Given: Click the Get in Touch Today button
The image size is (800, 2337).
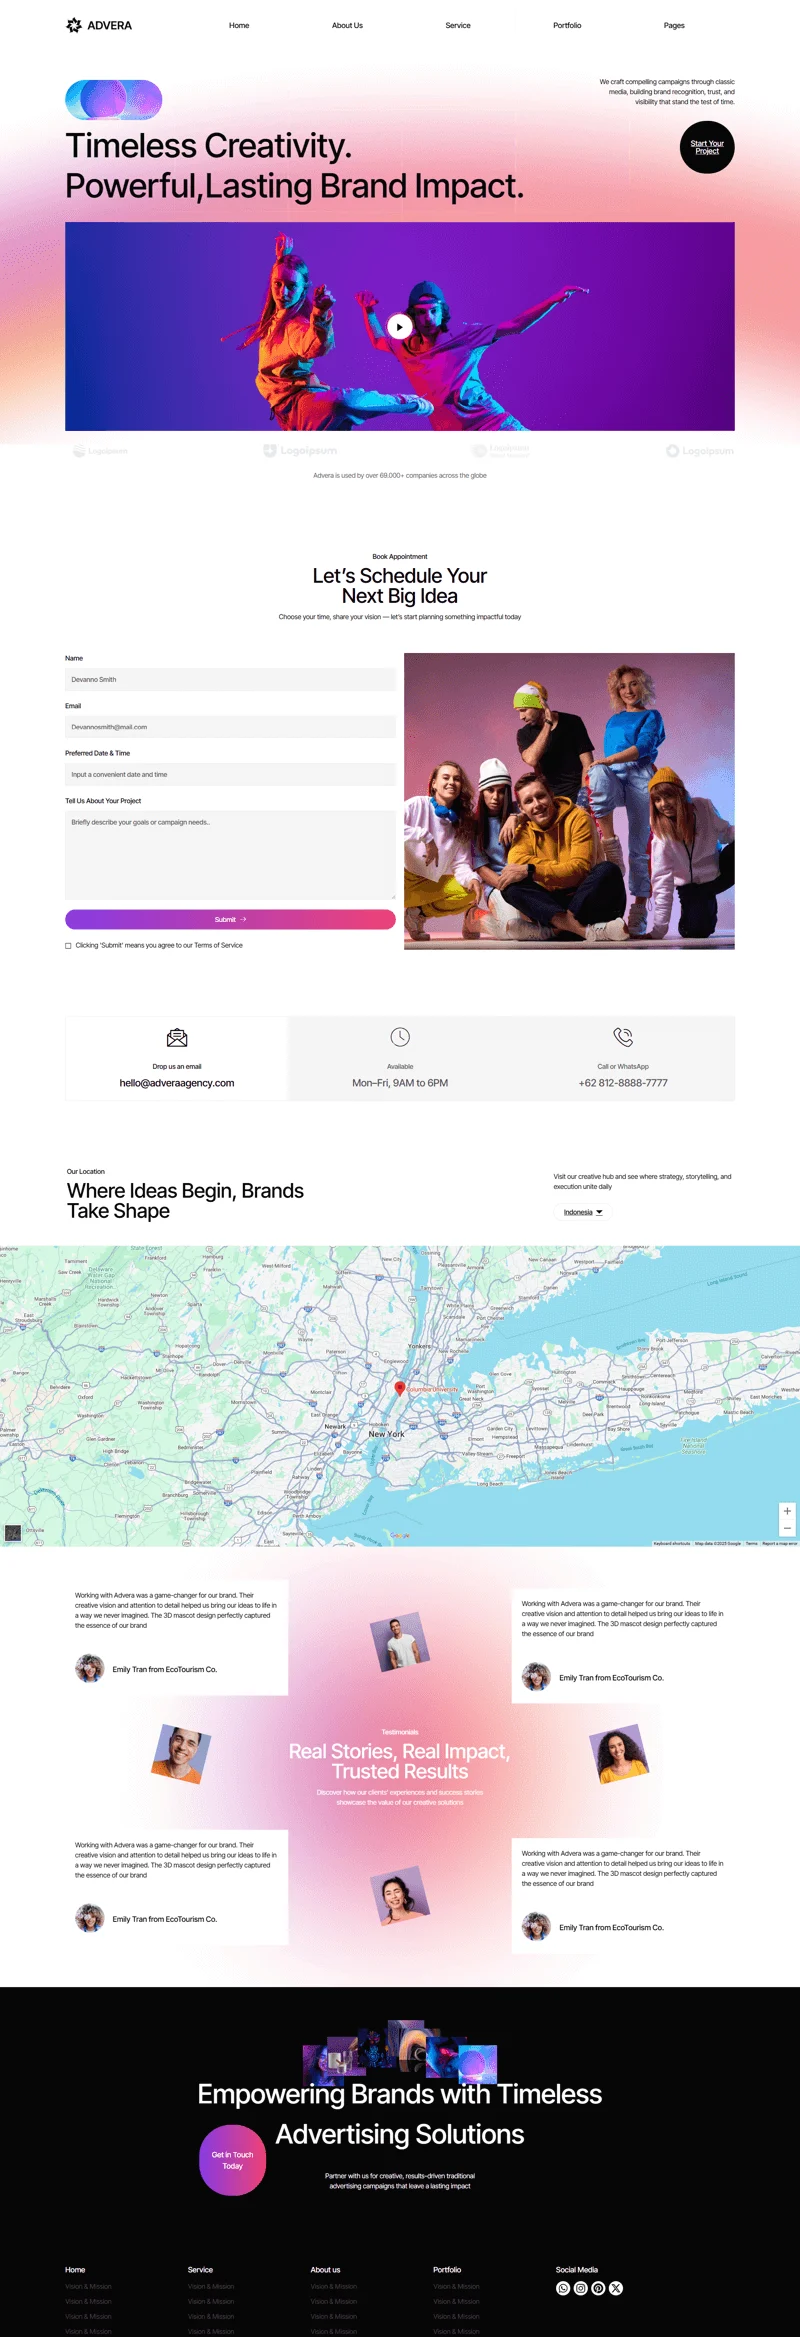Looking at the screenshot, I should click(232, 2160).
